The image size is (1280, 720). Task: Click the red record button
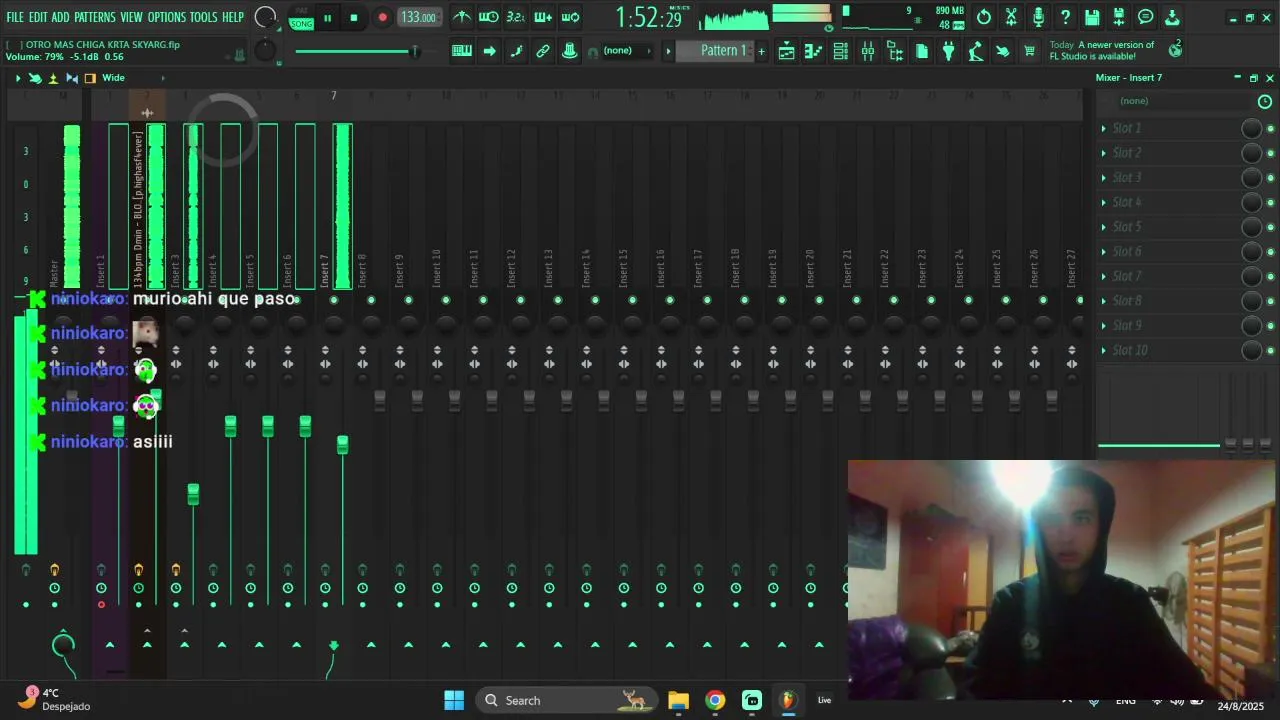pos(382,18)
